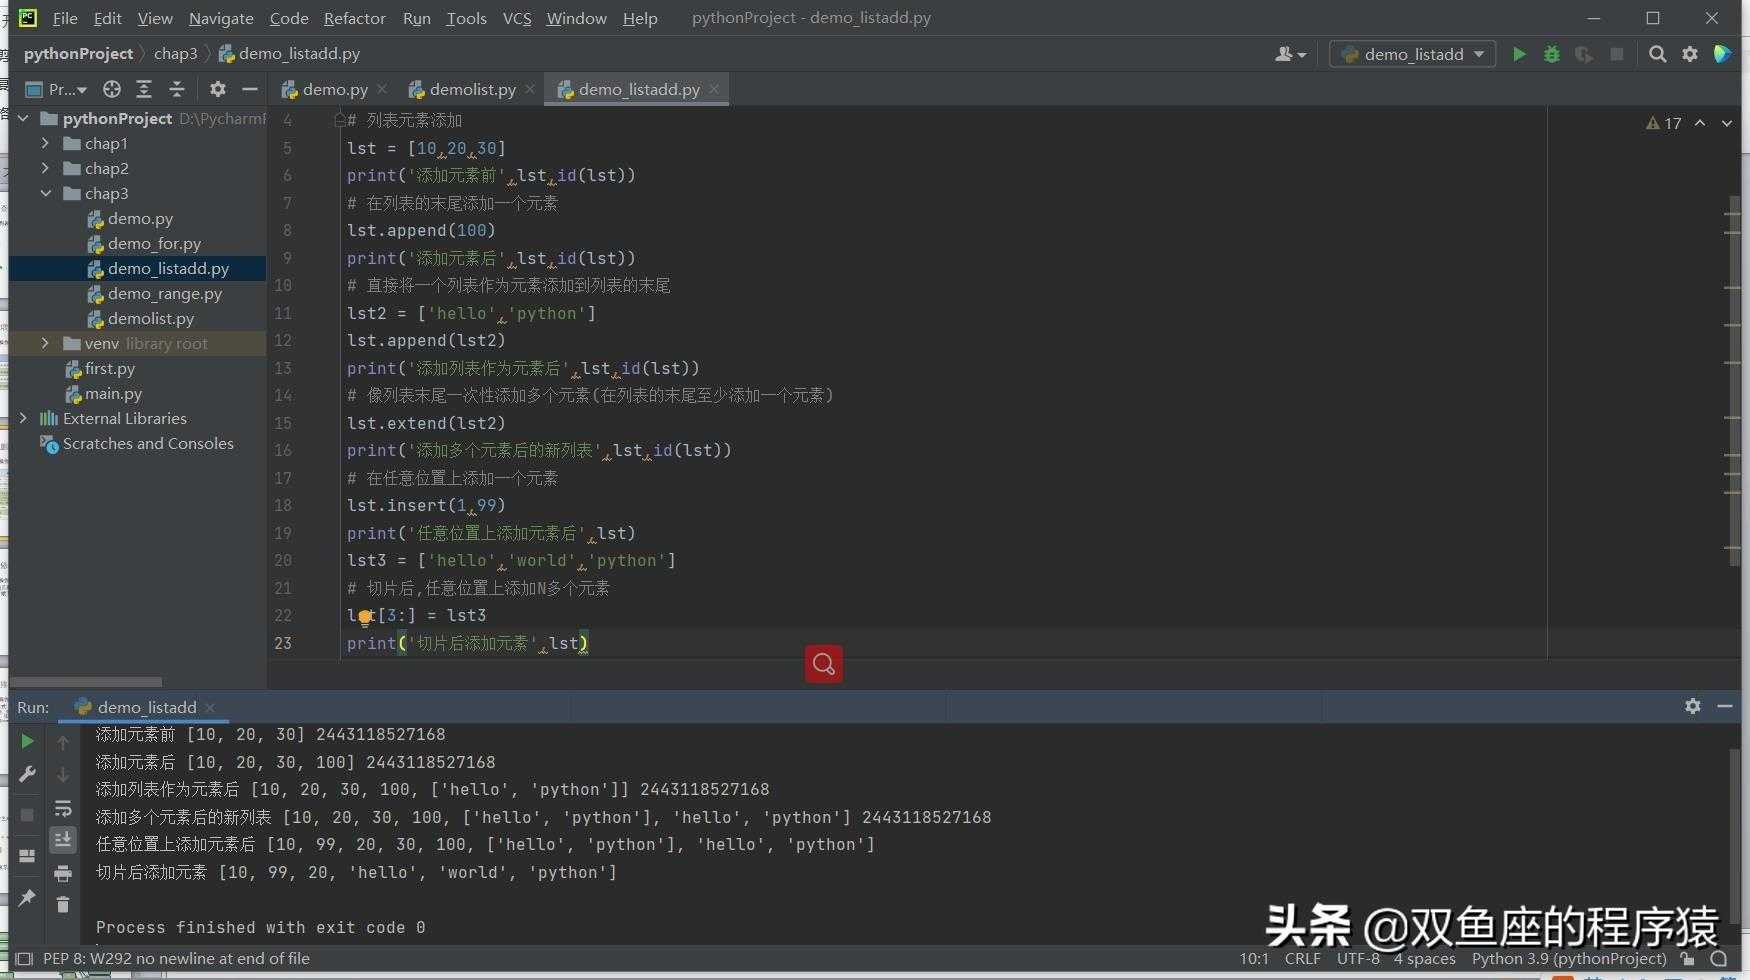Start debugging with the bug icon

1552,54
